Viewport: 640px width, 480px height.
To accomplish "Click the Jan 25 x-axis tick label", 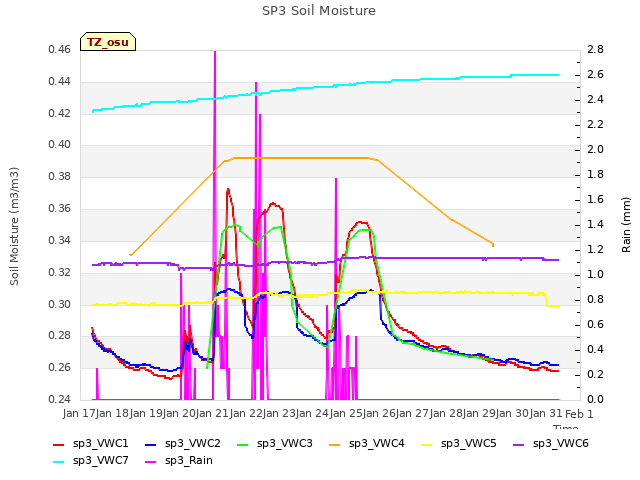I will tap(347, 413).
